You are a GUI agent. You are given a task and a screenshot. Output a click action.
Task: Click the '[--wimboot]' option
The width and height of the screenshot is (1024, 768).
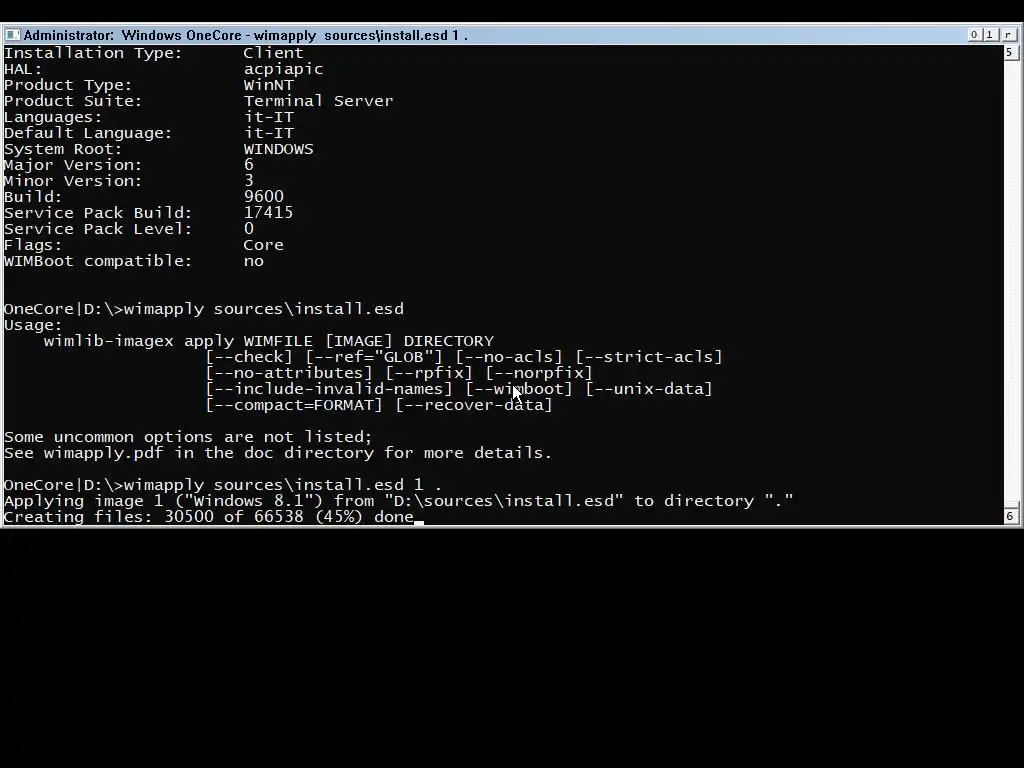519,389
